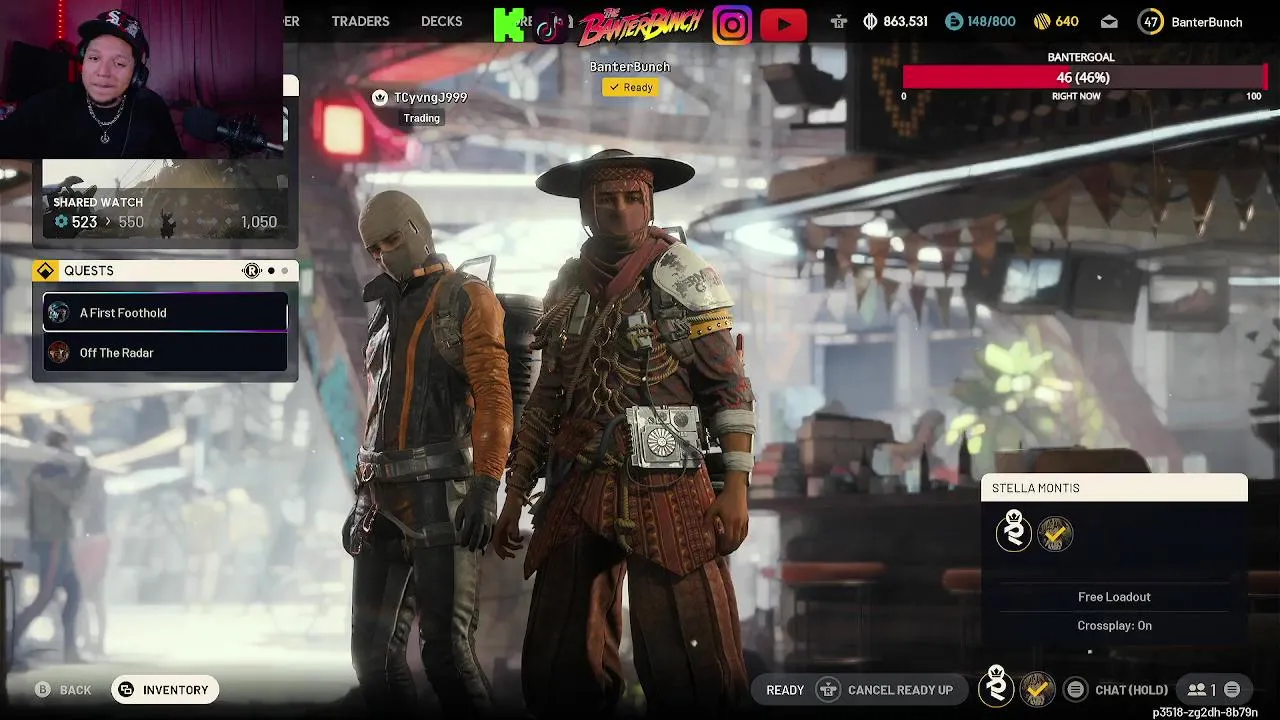Screen dimensions: 1280x720
Task: Click the level 47 player badge
Action: coord(1151,22)
